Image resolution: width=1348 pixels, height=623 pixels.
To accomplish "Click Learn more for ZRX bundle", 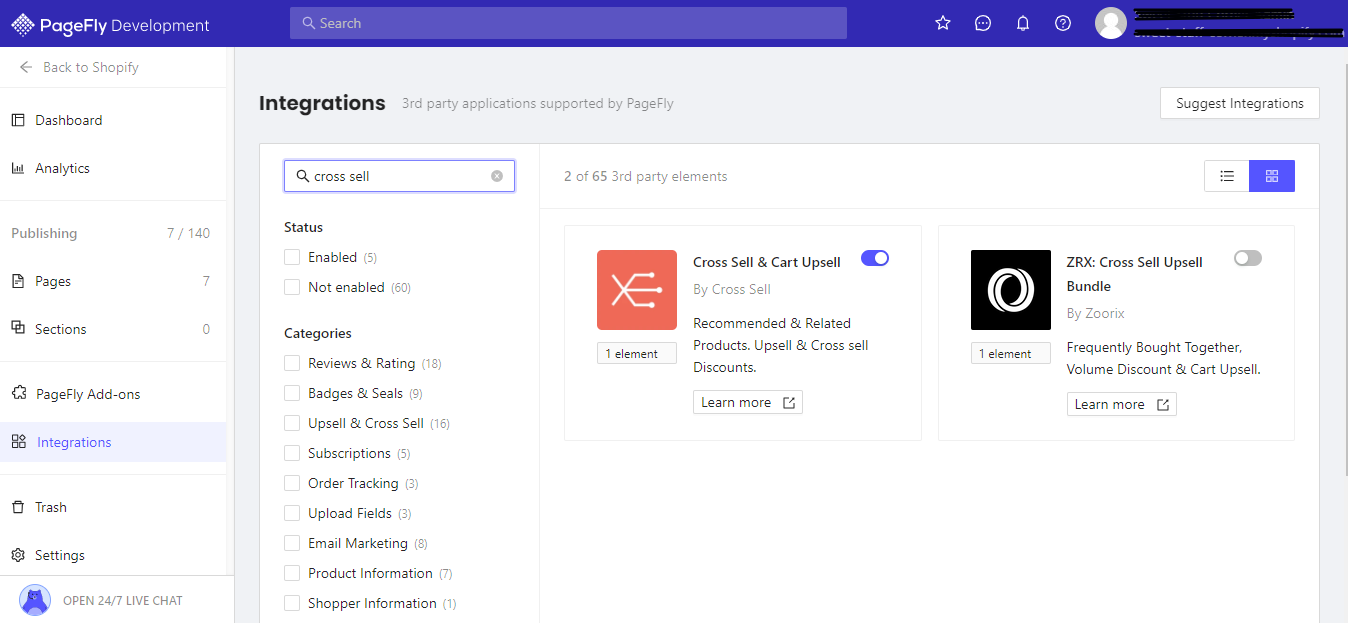I will [x=1121, y=404].
